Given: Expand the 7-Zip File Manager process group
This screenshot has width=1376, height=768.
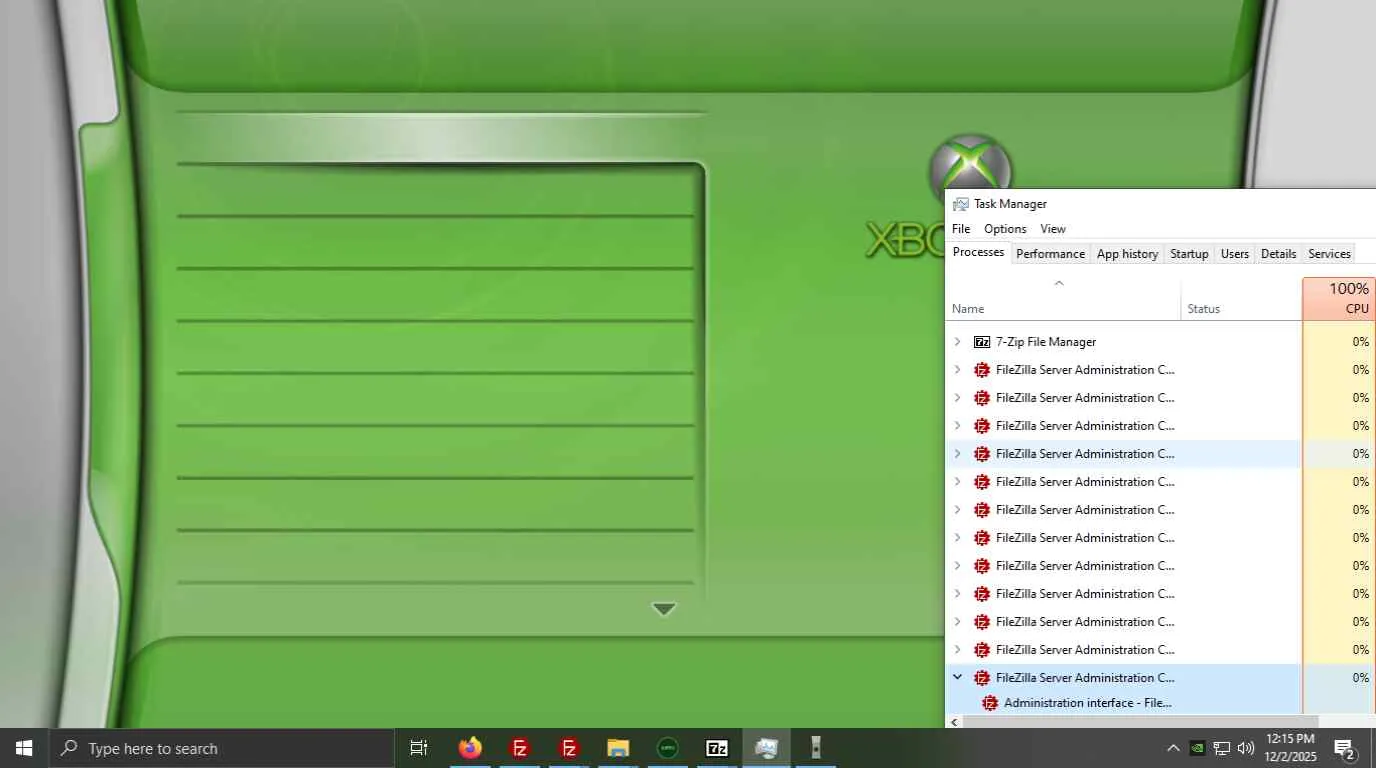Looking at the screenshot, I should coord(957,342).
